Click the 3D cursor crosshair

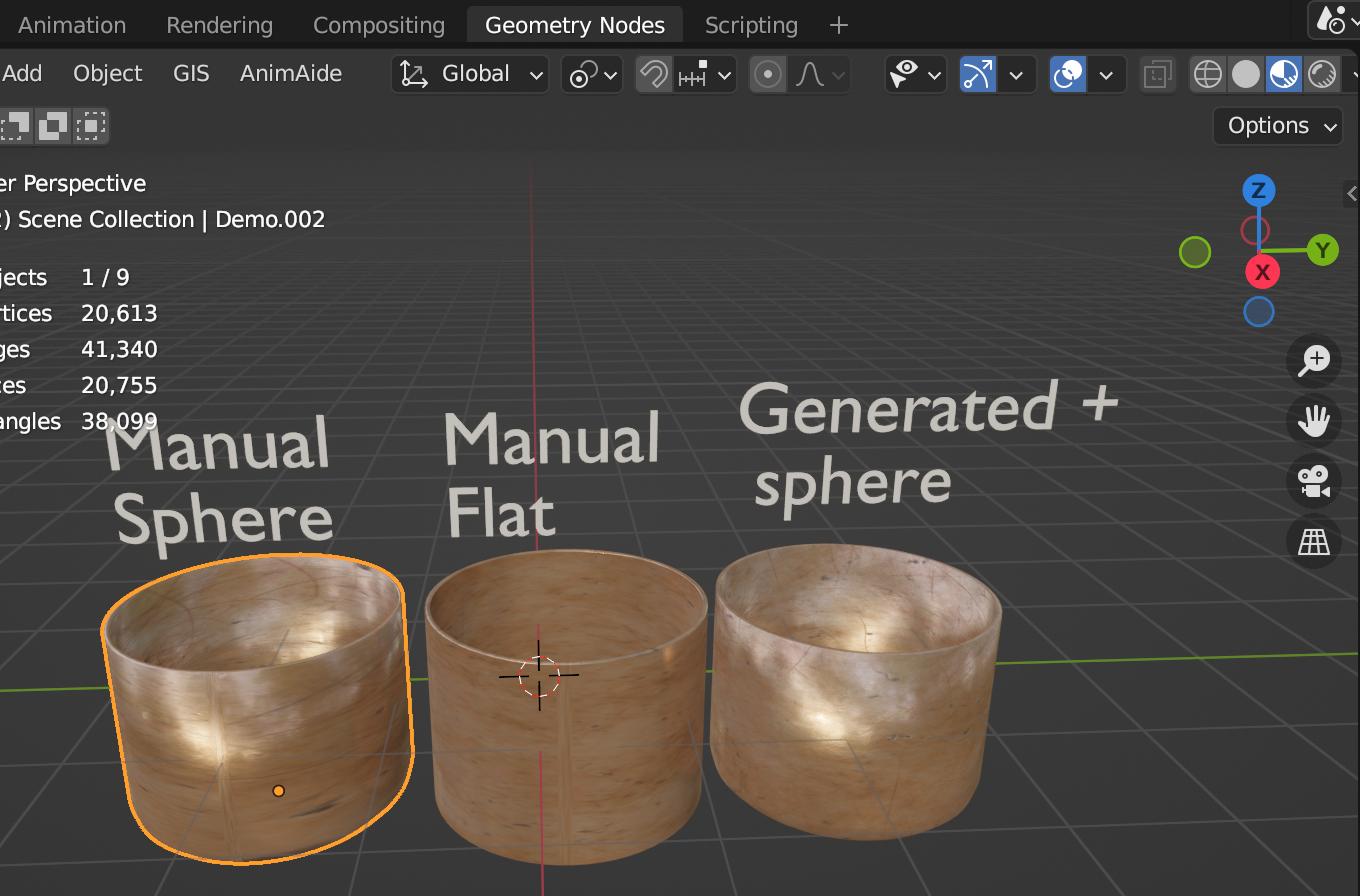pos(539,675)
